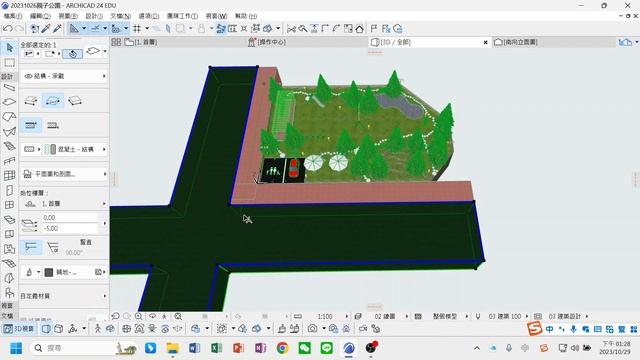This screenshot has height=360, width=640.
Task: Click the Grid snap icon in toolbar
Action: [x=137, y=29]
